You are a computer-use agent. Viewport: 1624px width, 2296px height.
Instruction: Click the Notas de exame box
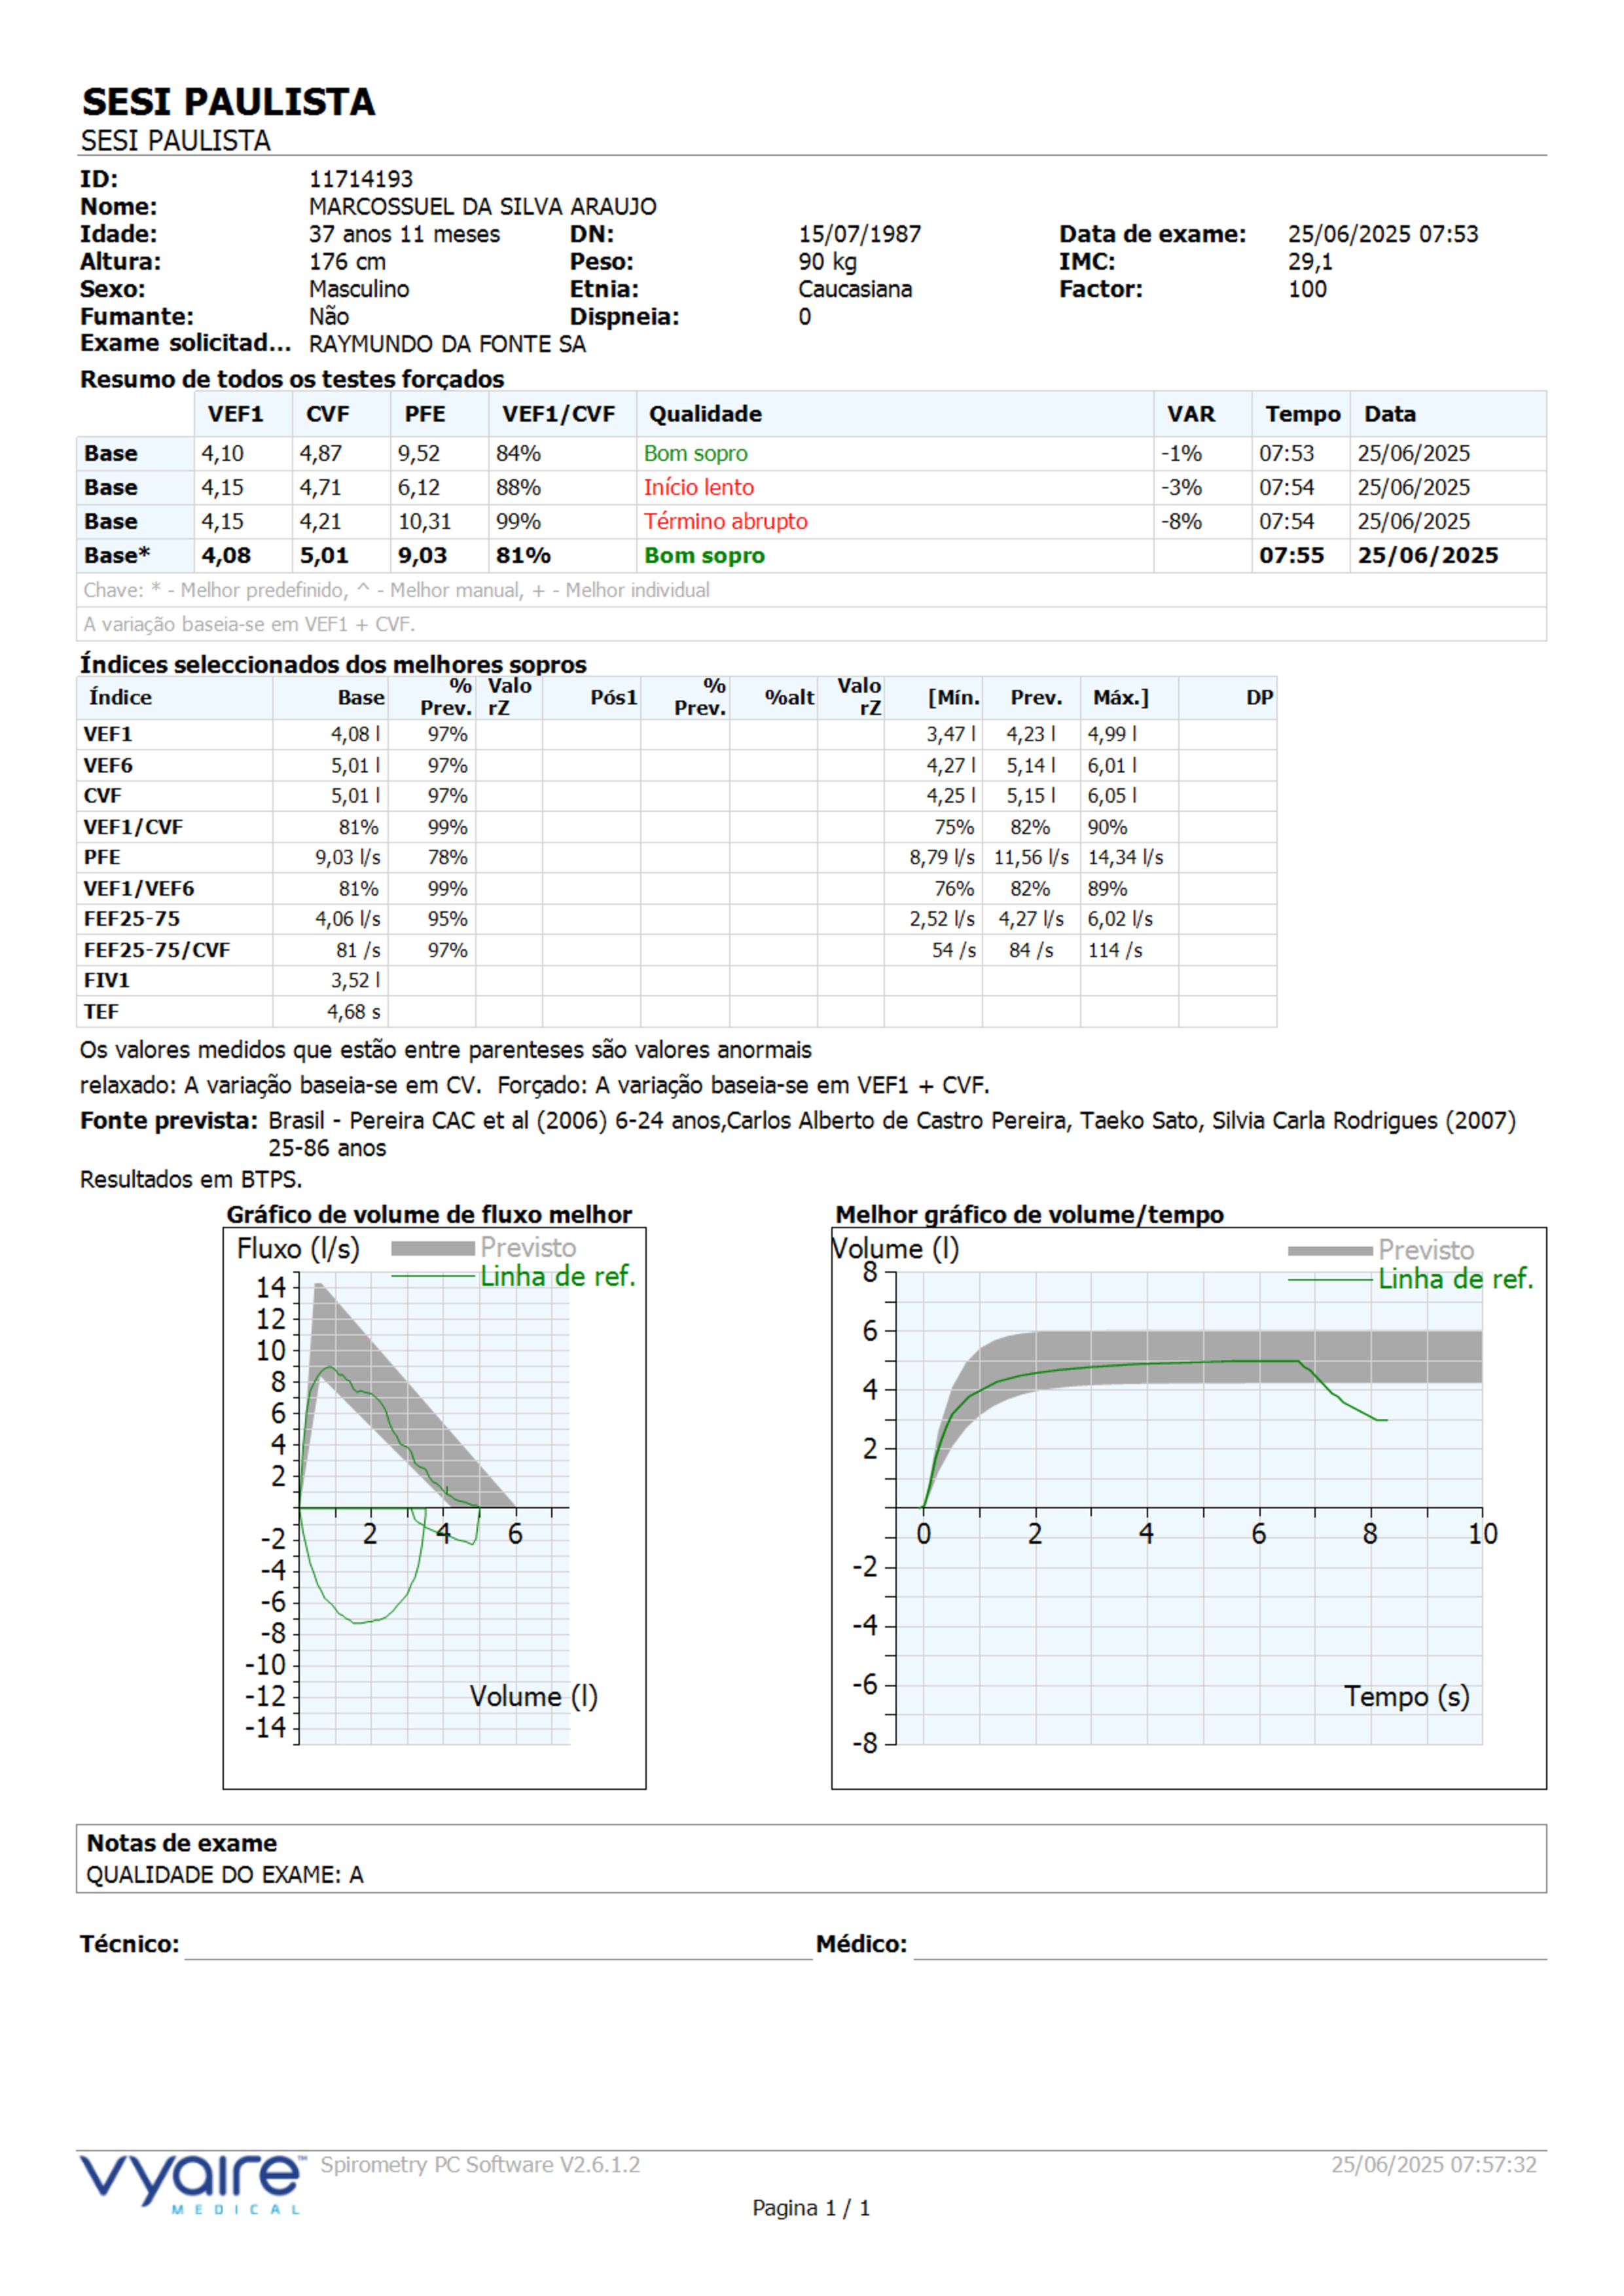tap(811, 1858)
